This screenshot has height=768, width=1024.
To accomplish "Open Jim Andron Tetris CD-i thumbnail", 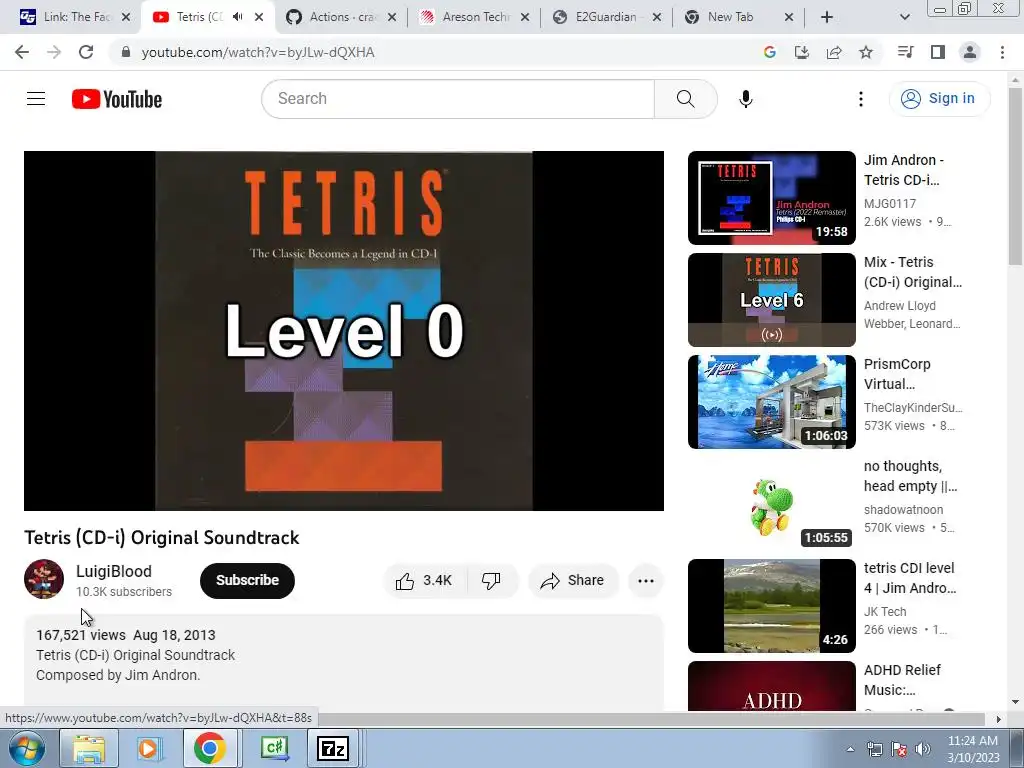I will tap(772, 198).
